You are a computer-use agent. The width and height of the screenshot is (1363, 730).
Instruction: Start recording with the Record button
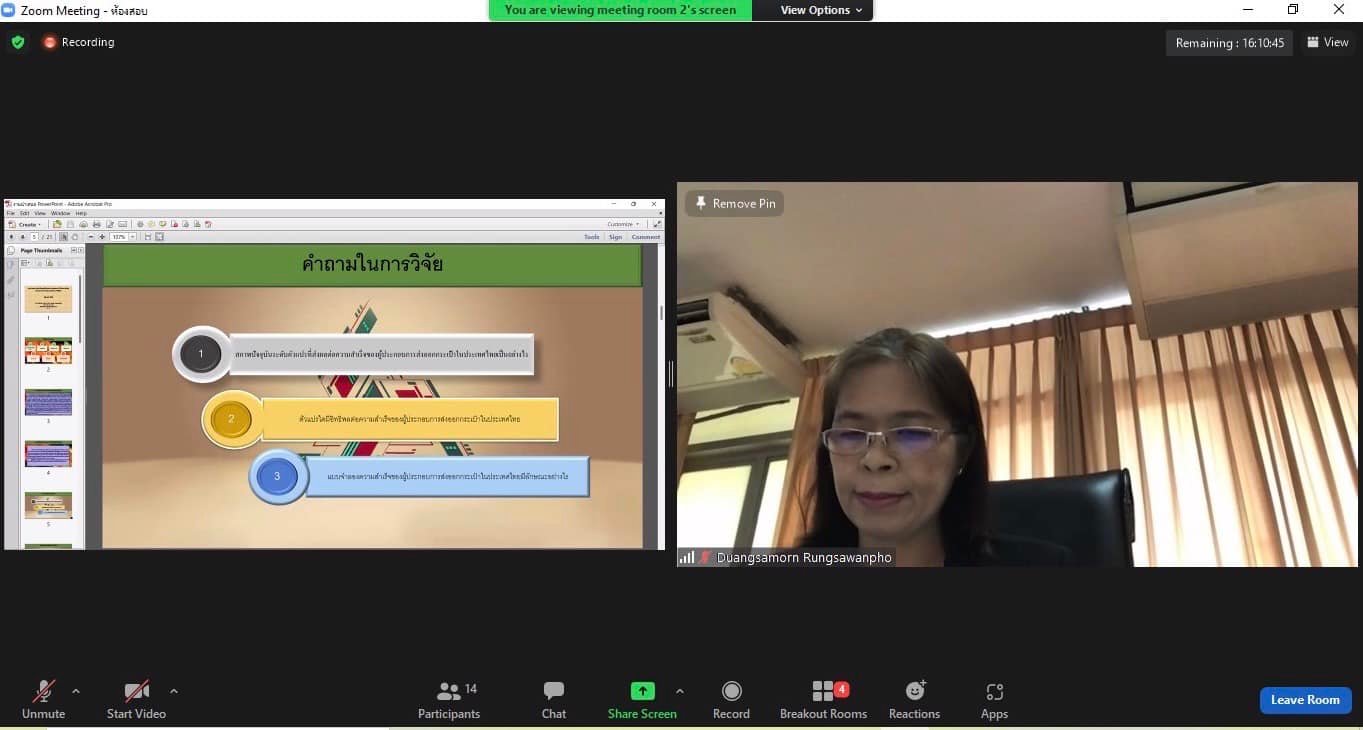731,700
